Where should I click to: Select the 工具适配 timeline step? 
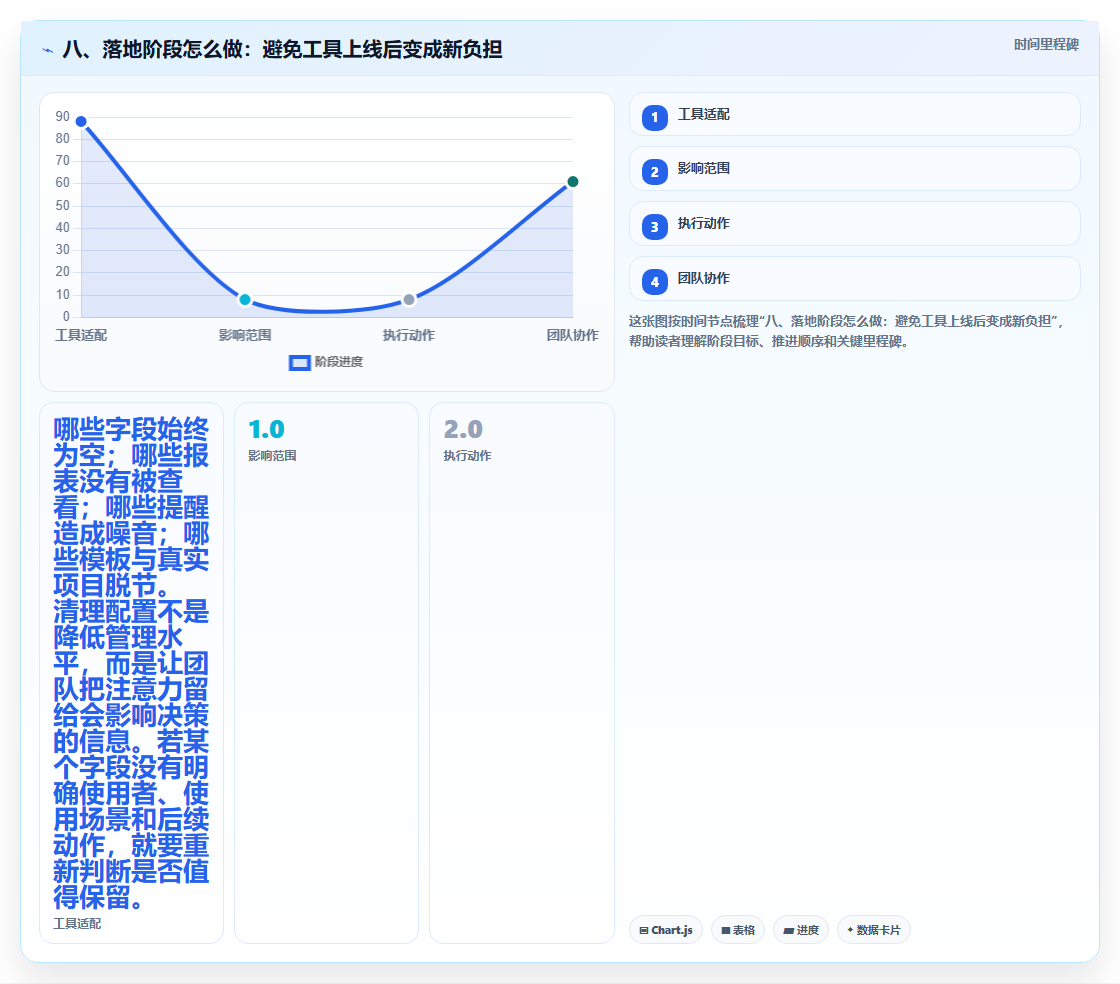pos(854,114)
